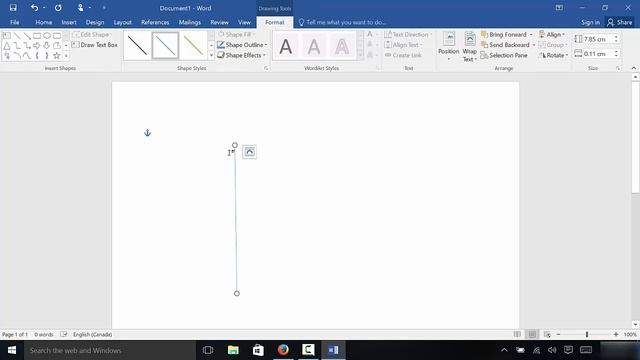640x360 pixels.
Task: Click the Bring Forward button
Action: (x=504, y=35)
